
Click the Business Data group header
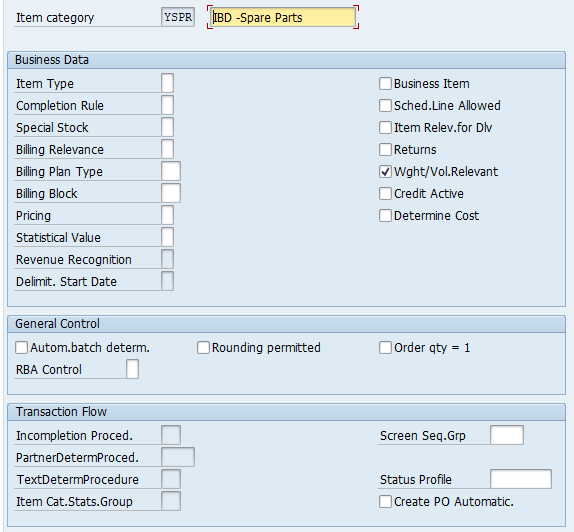point(286,60)
